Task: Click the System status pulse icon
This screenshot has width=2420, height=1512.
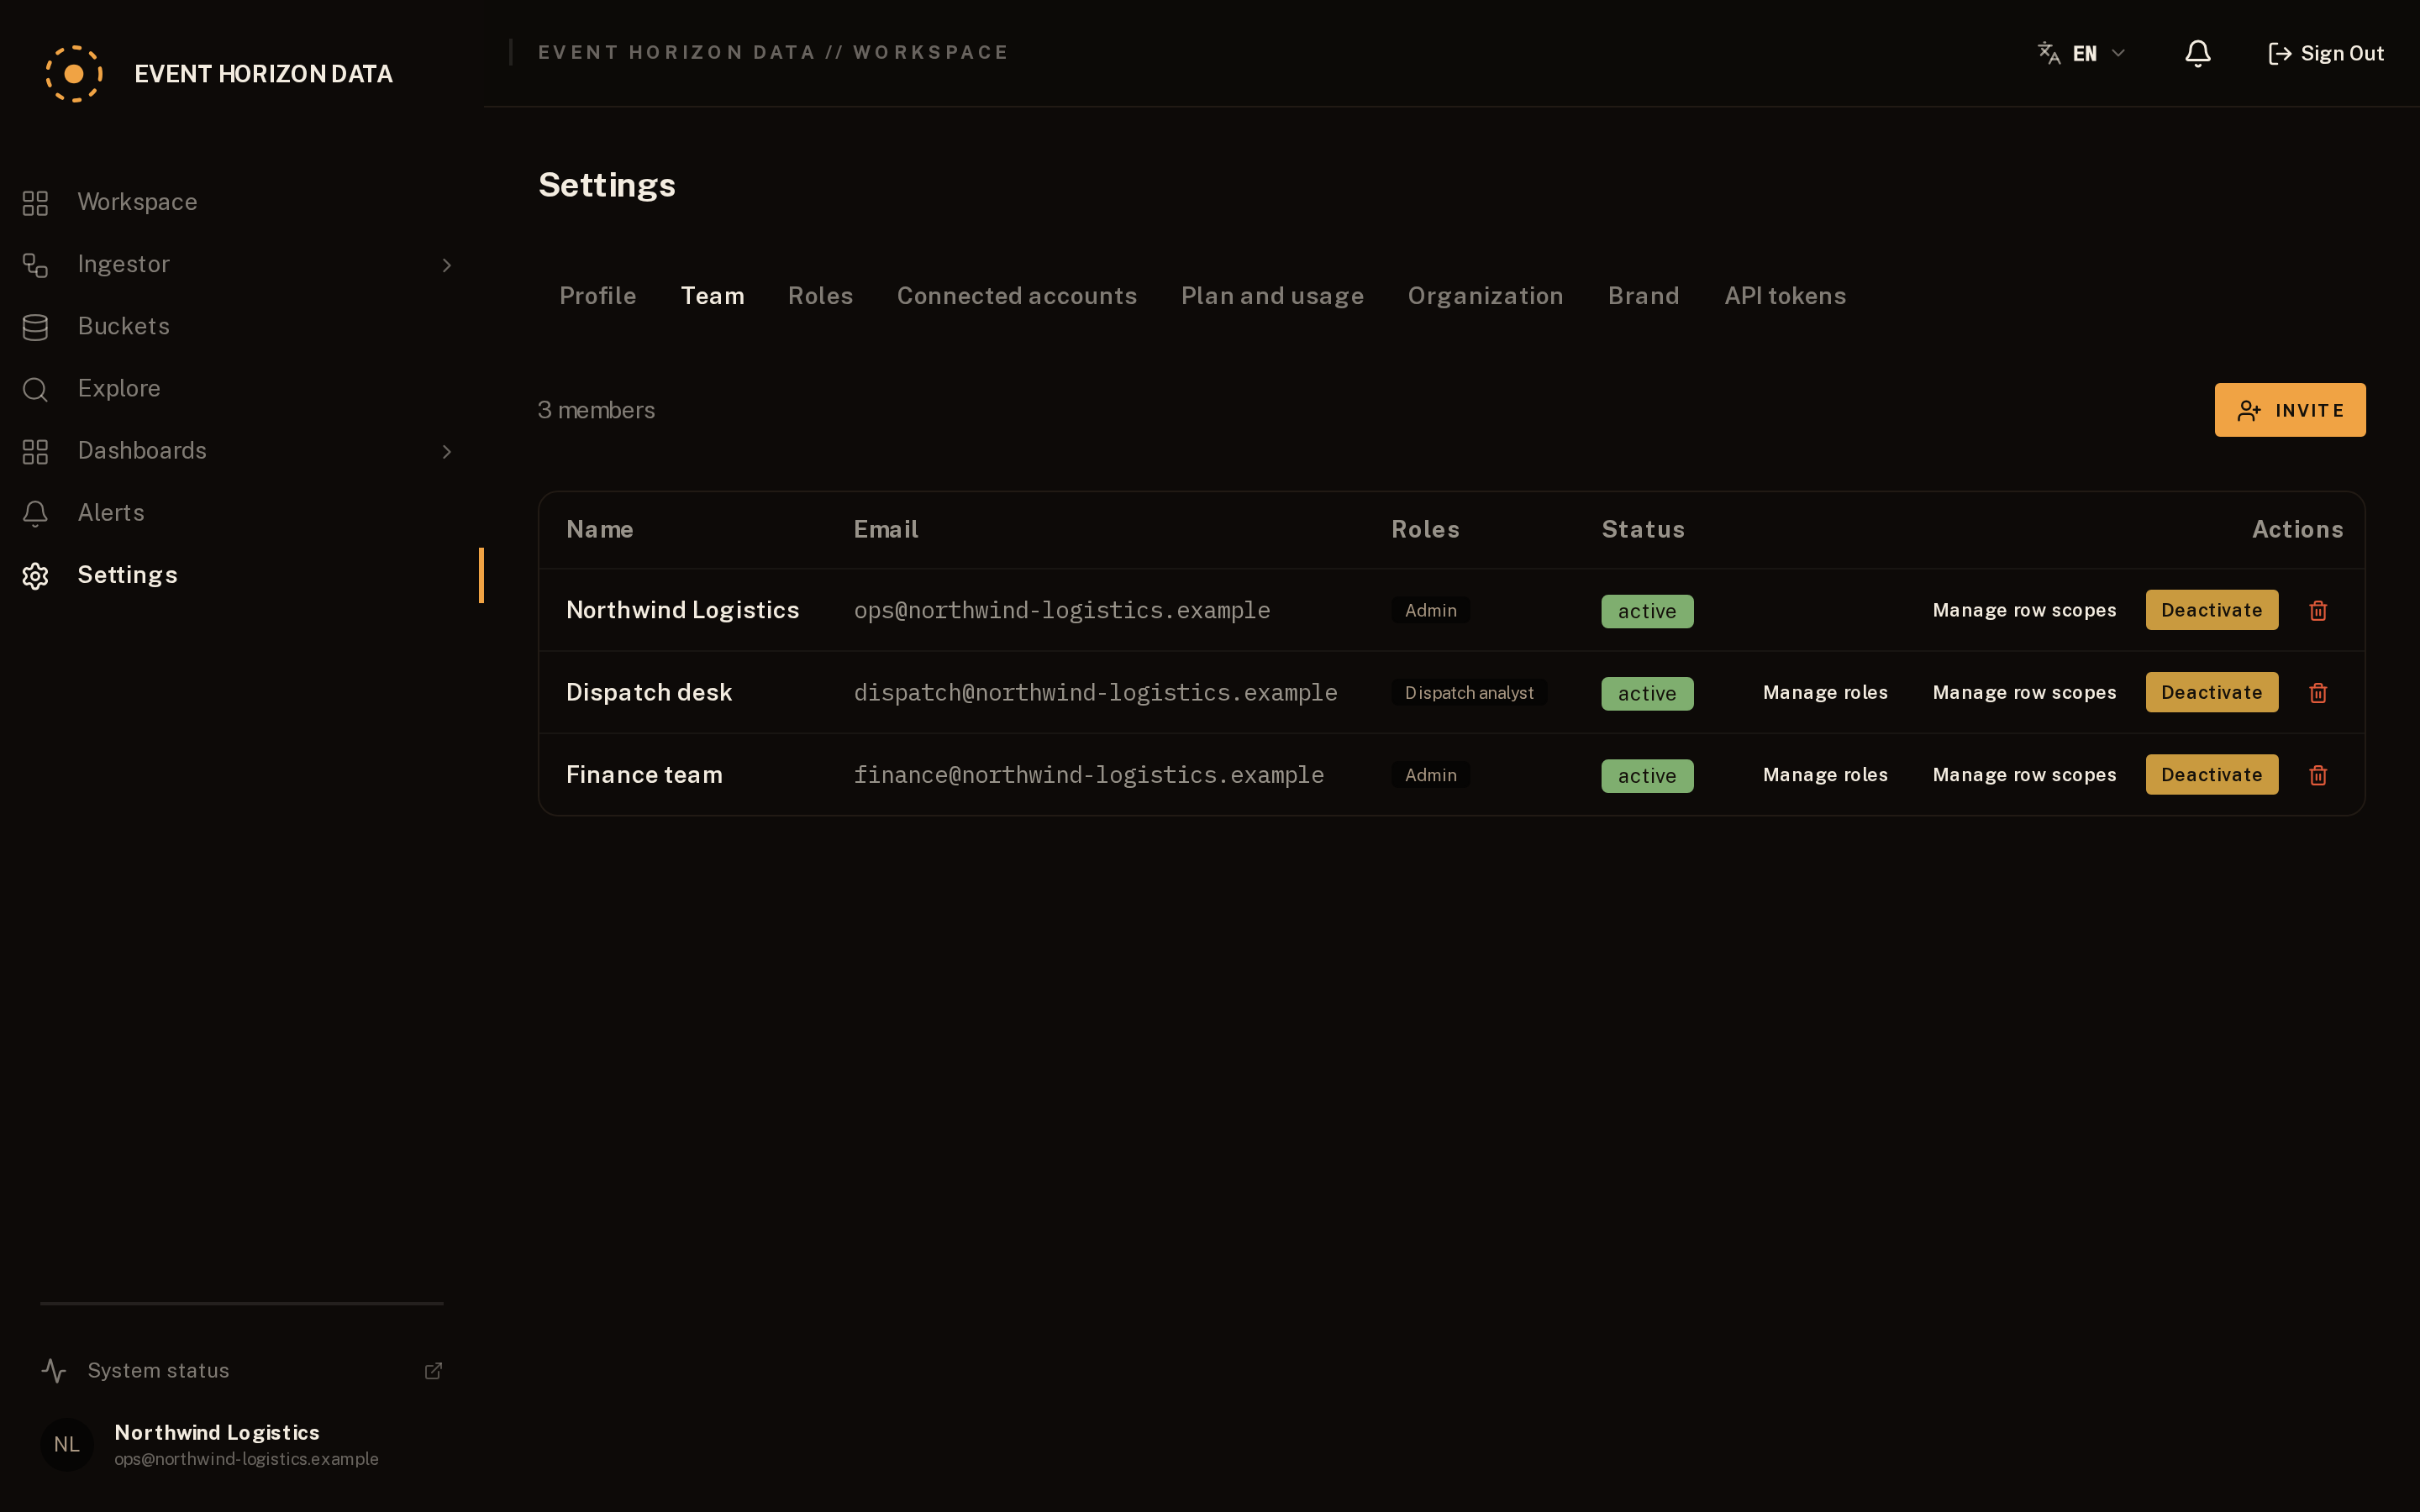Action: point(54,1371)
